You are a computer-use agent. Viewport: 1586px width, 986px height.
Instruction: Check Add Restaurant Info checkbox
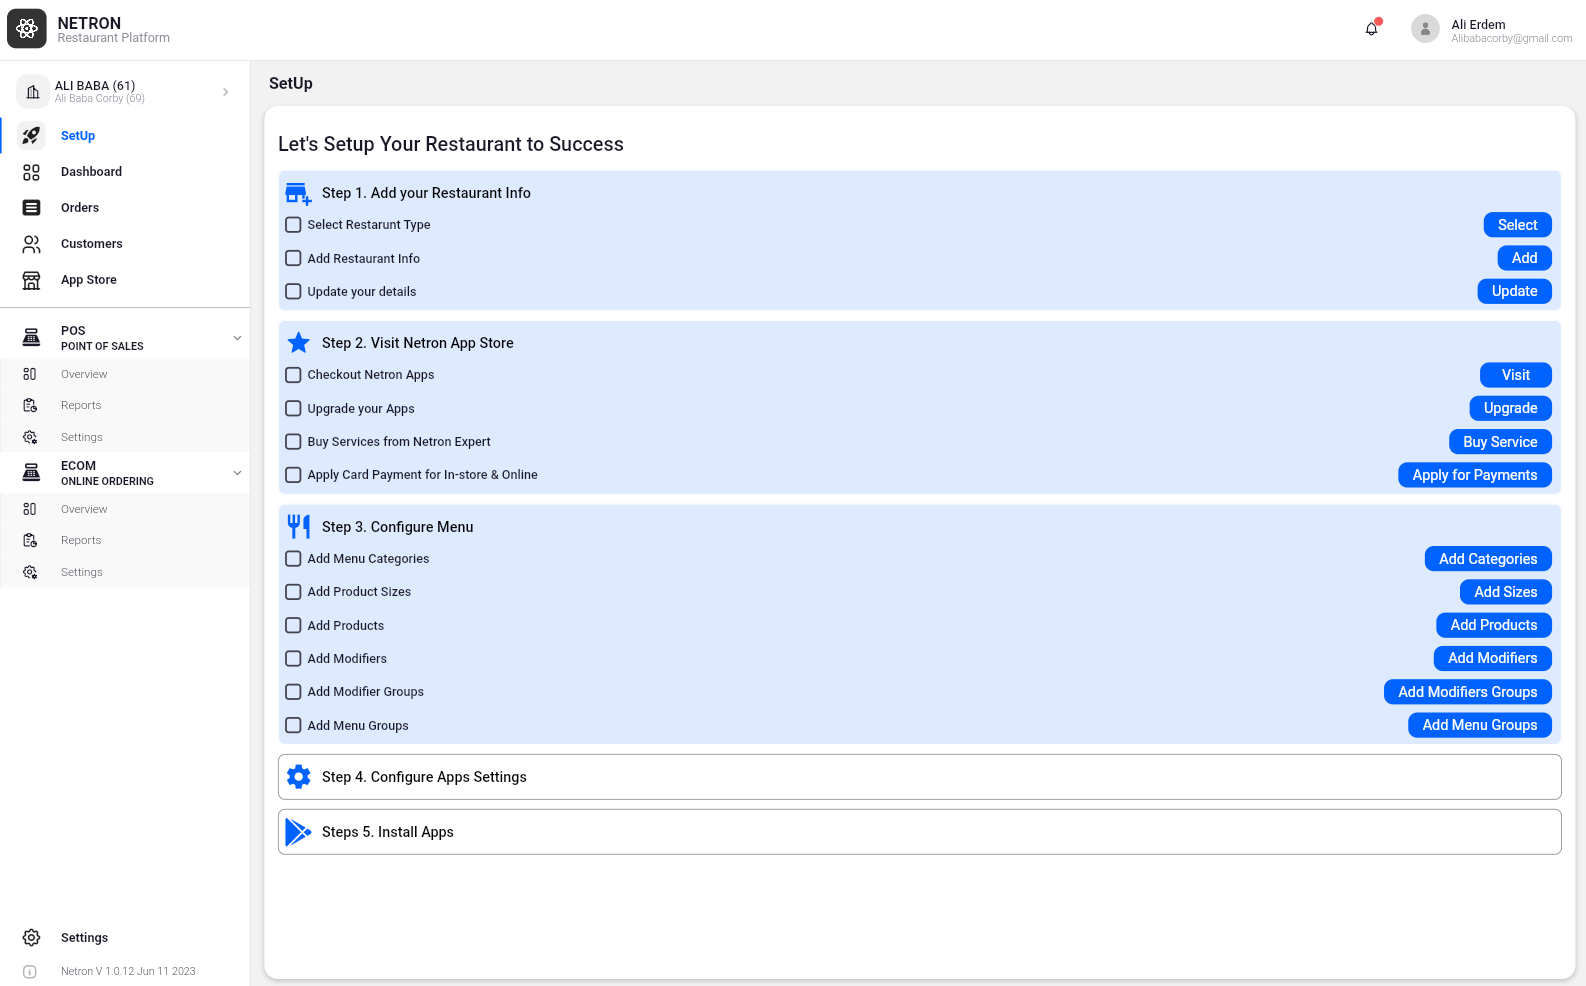coord(293,258)
